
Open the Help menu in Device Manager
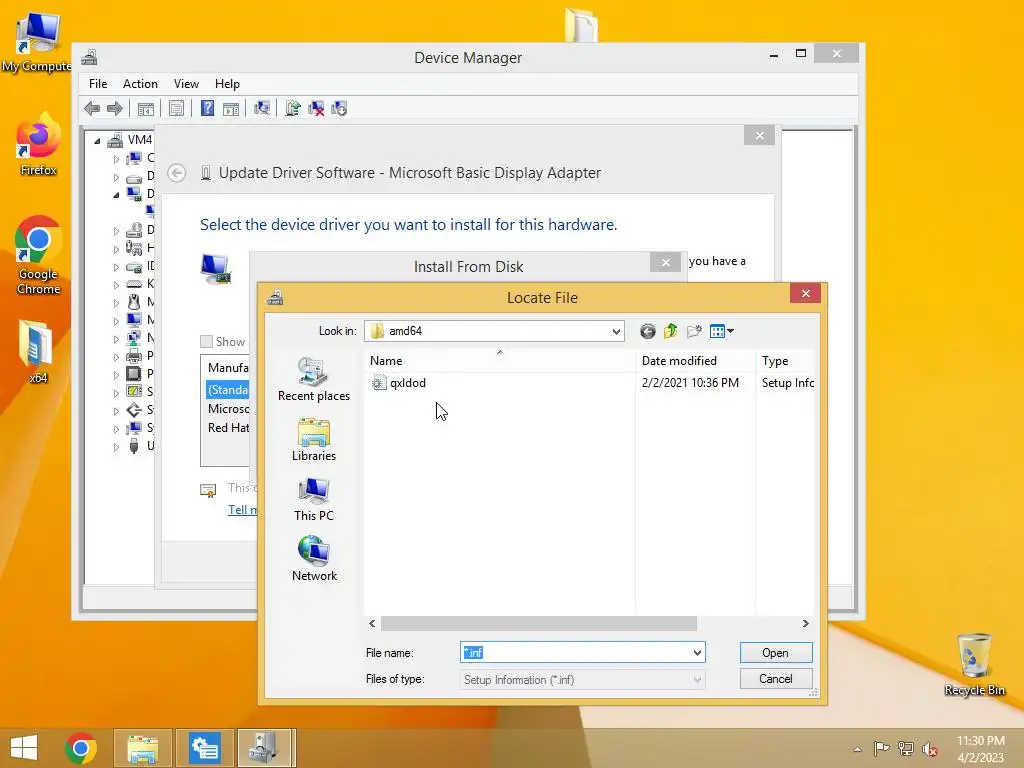227,84
